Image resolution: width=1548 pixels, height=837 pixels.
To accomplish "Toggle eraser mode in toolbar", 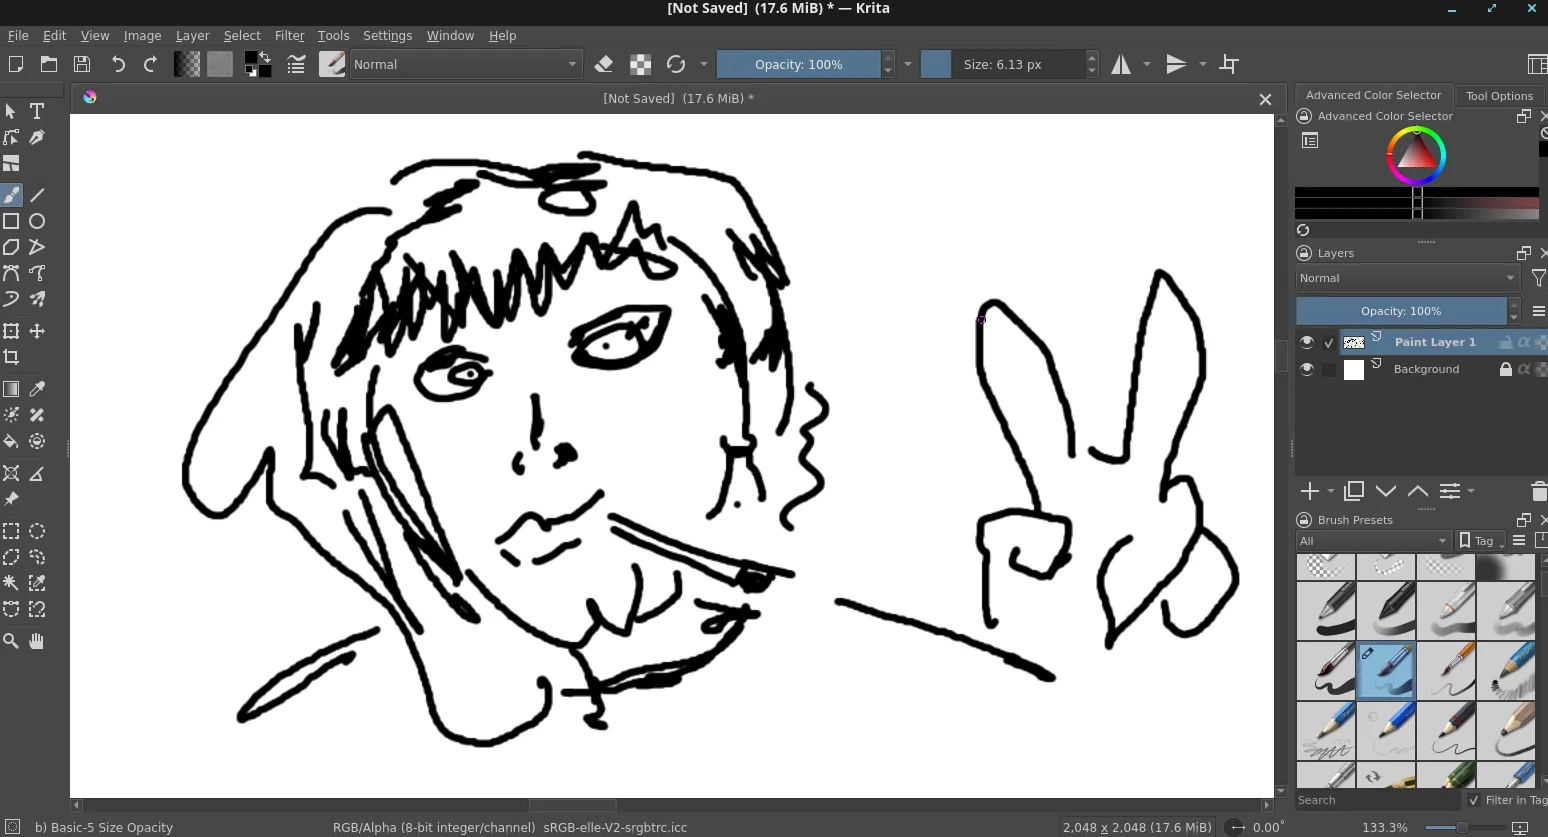I will point(603,64).
